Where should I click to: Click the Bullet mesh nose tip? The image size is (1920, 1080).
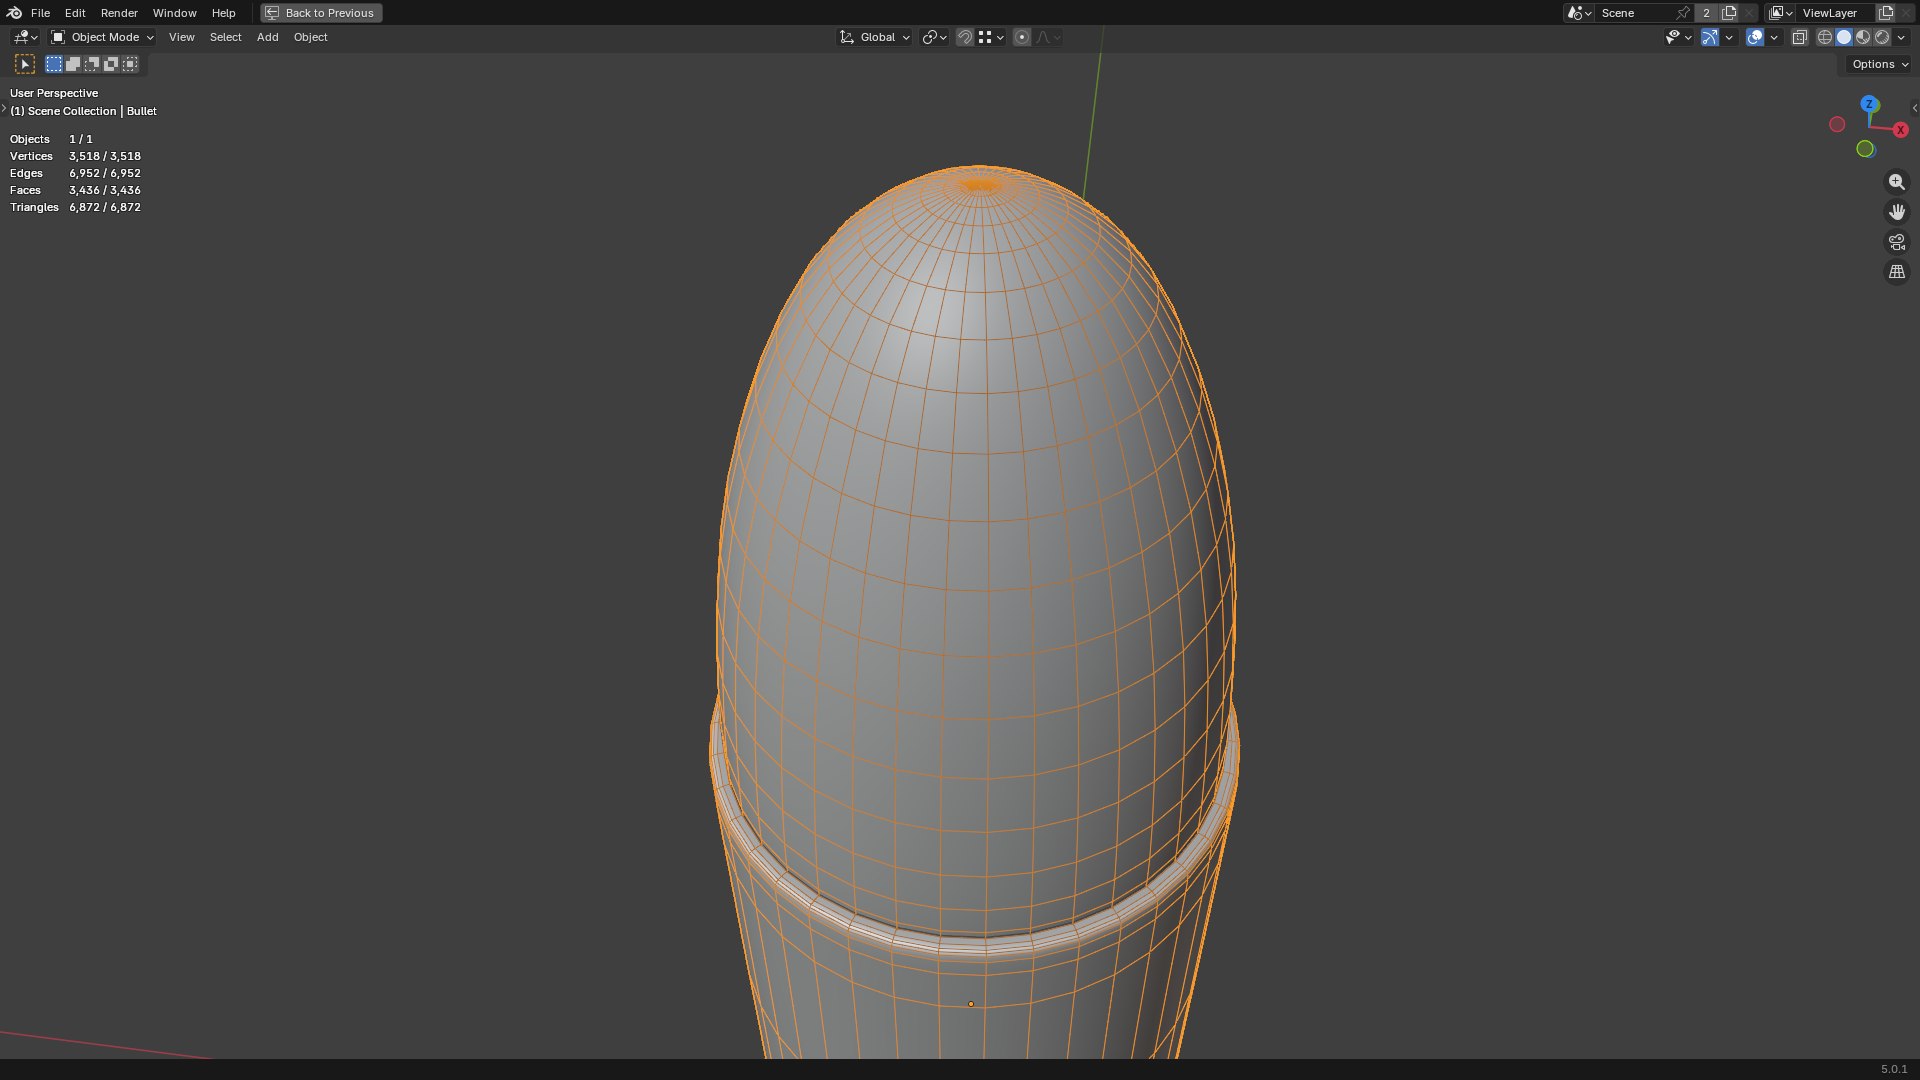click(980, 184)
